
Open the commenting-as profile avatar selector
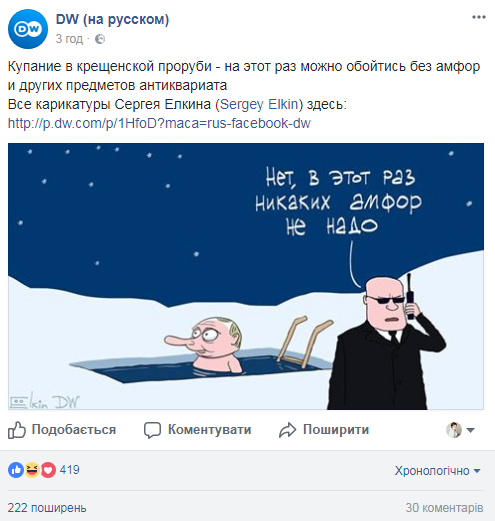(x=460, y=430)
